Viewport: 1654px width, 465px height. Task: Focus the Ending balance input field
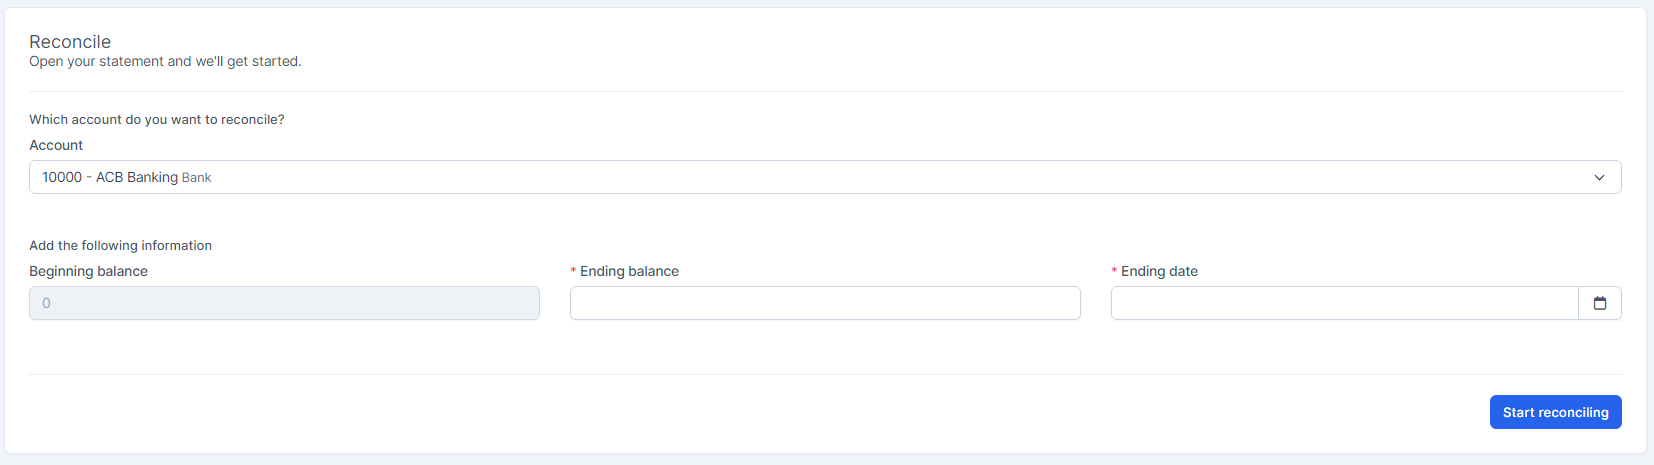coord(824,303)
